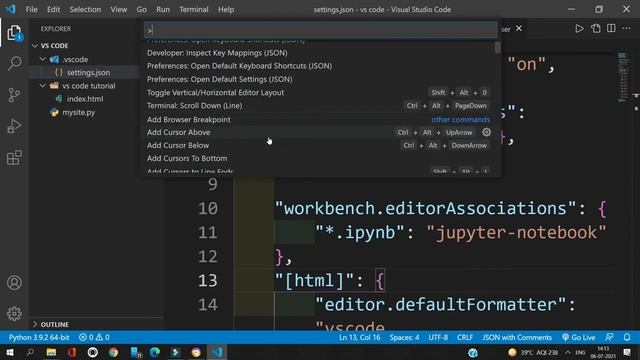The width and height of the screenshot is (640, 360).
Task: Open the Source Control view
Action: pyautogui.click(x=14, y=95)
